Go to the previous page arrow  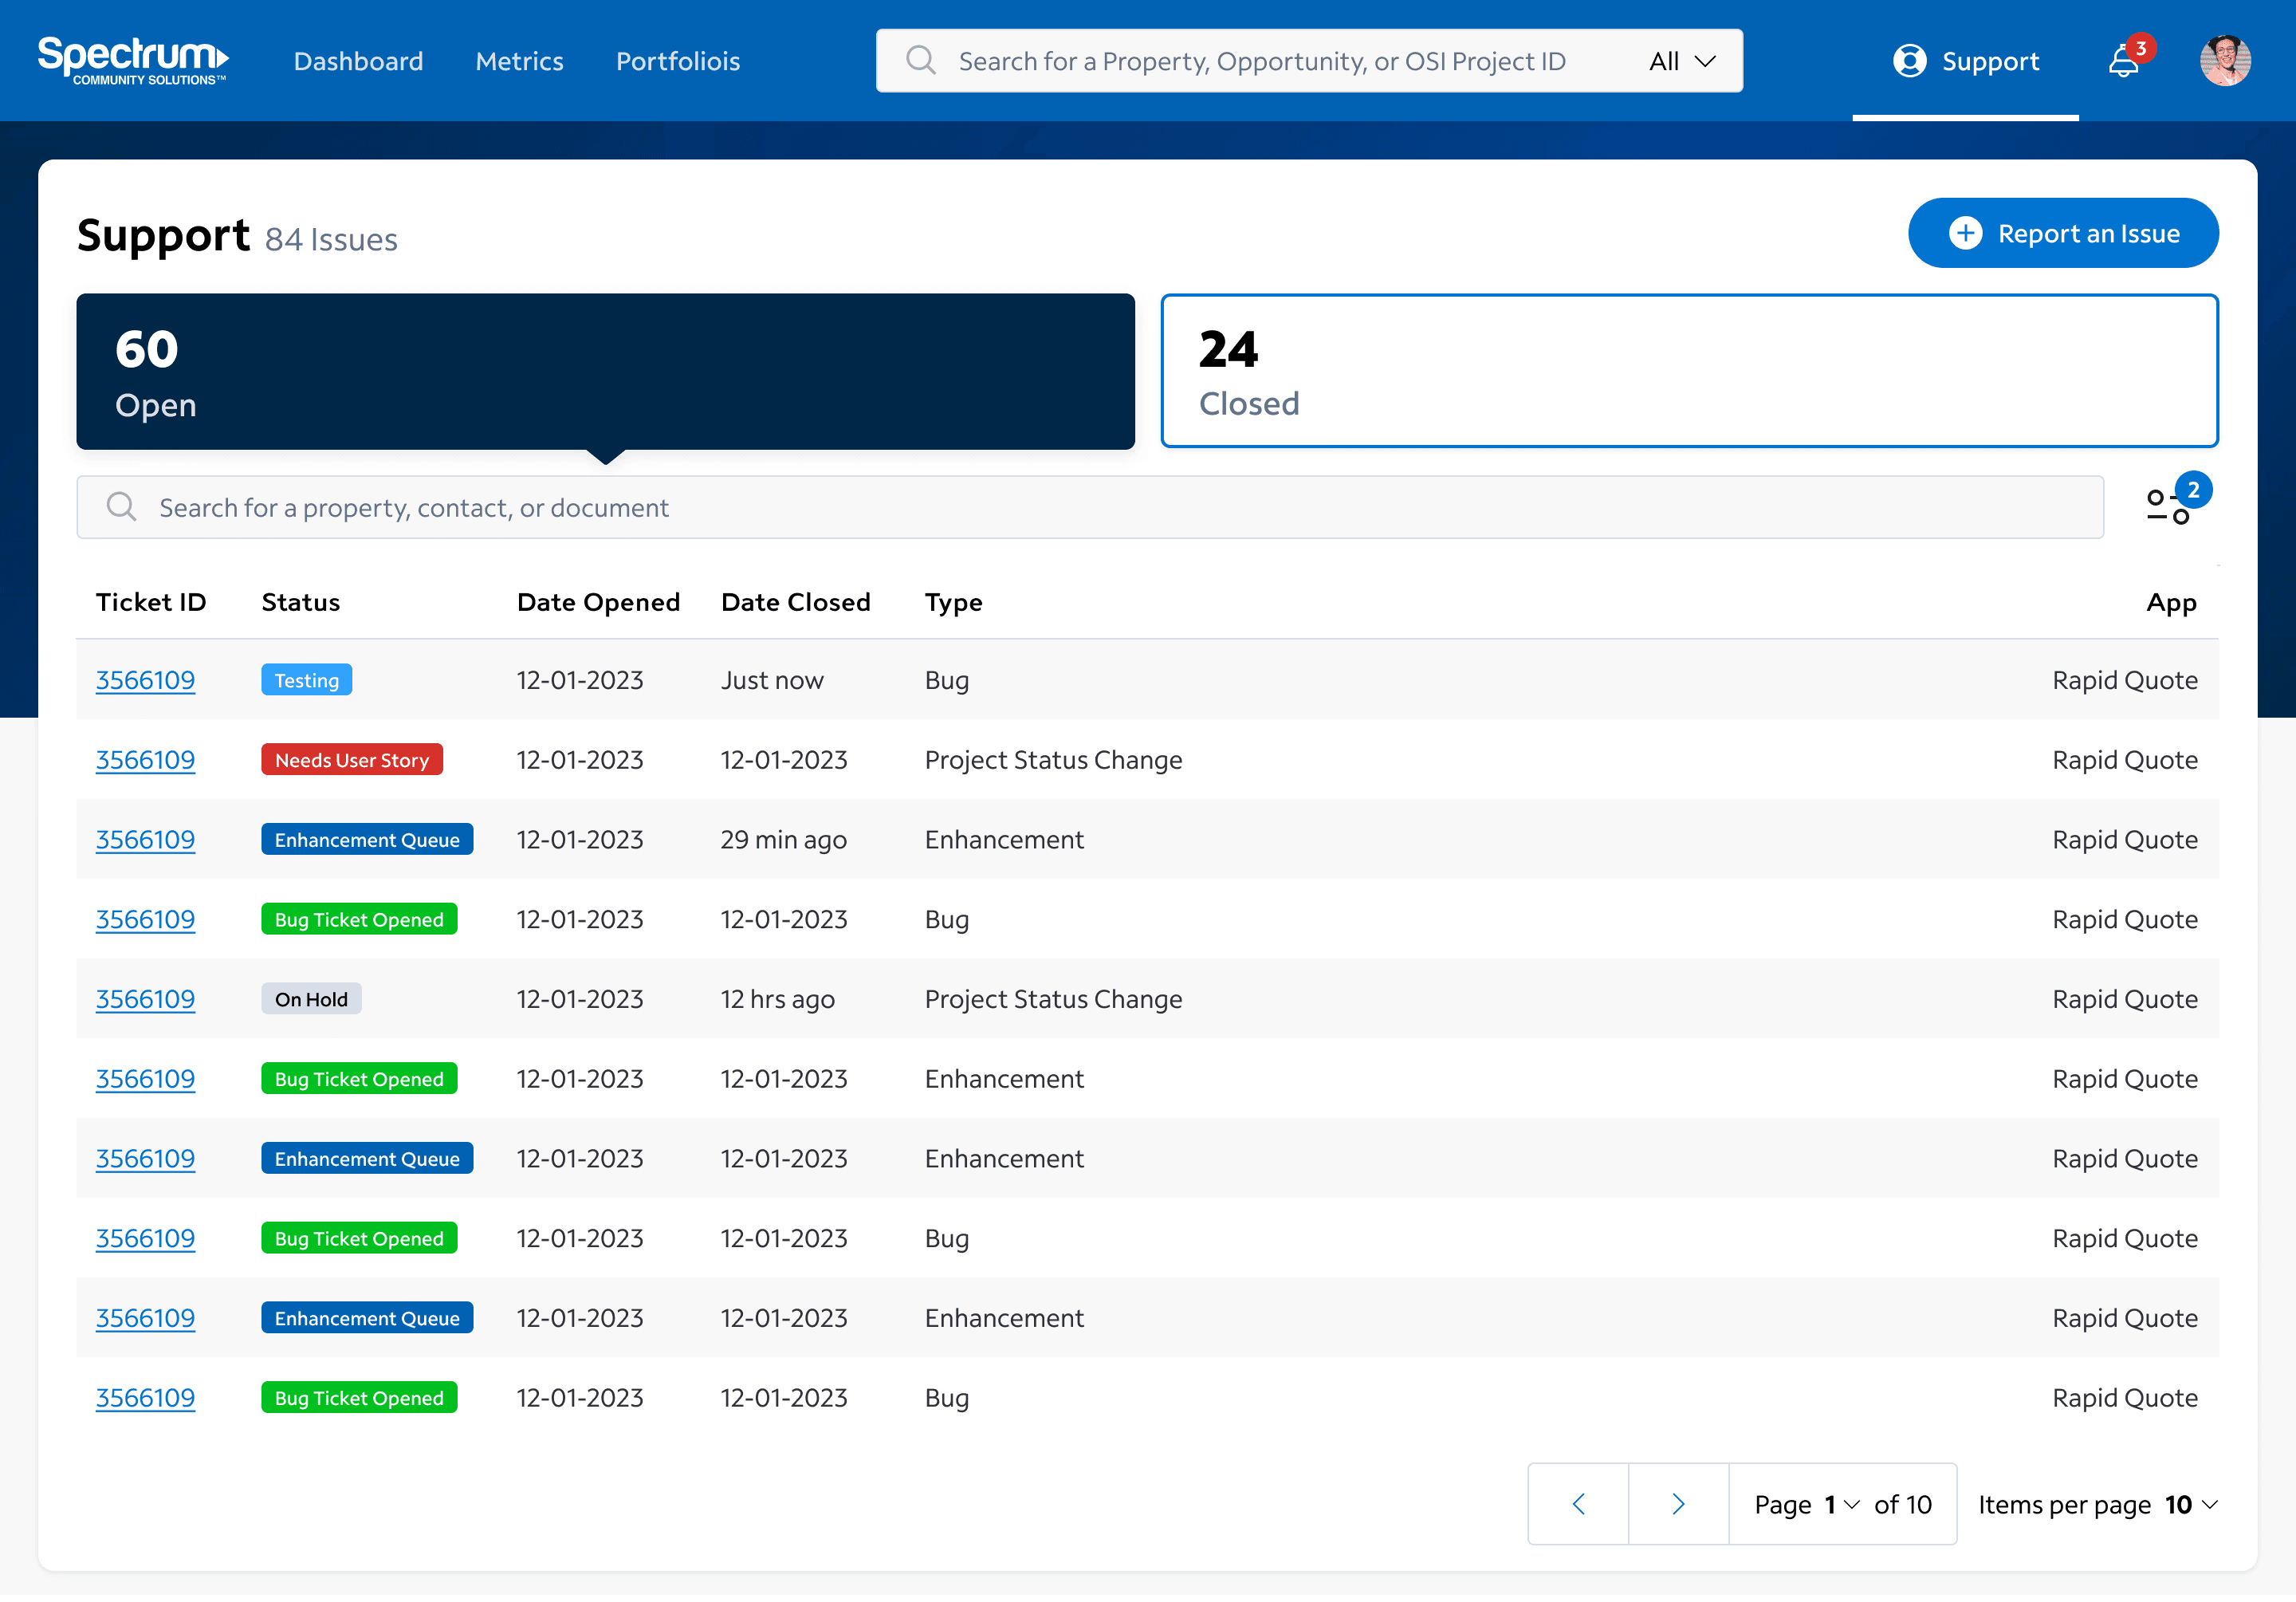click(x=1578, y=1503)
